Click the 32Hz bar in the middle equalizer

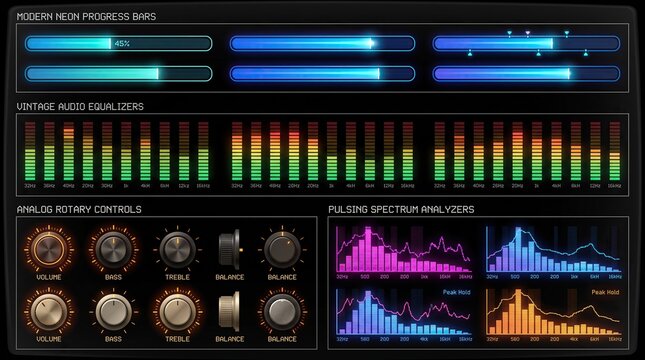[237, 151]
